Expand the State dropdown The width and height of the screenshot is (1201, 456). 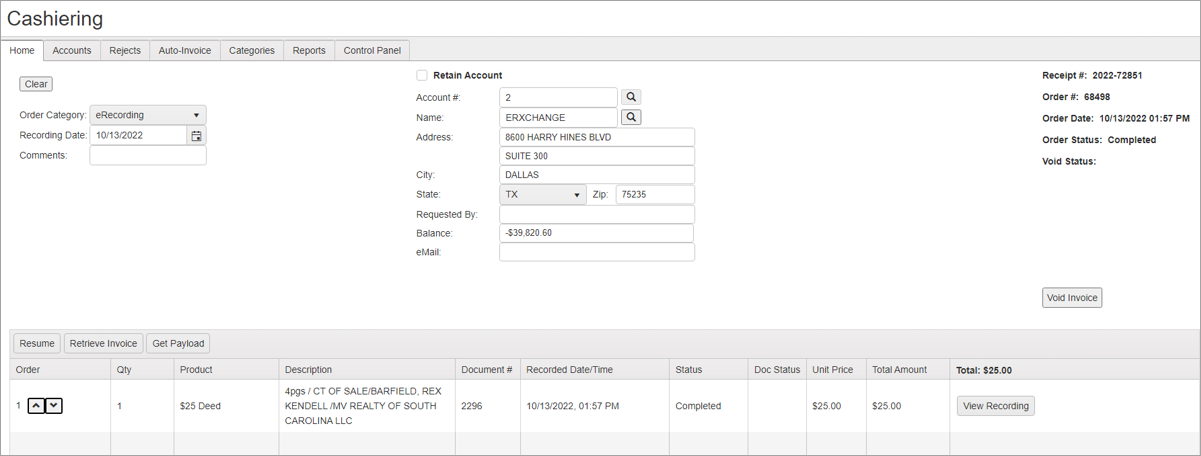543,195
